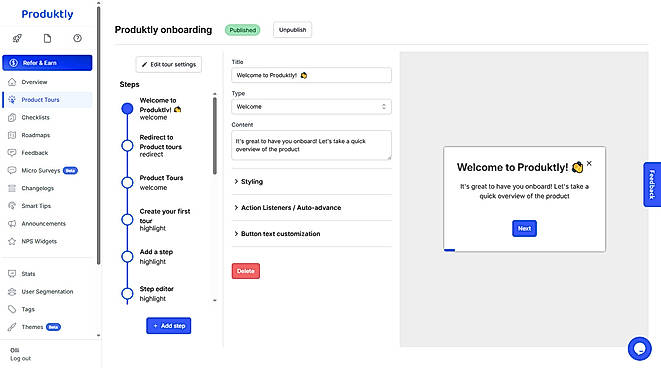Screen dimensions: 661x368
Task: Expand Action Listeners / Auto-advance section
Action: tap(312, 207)
